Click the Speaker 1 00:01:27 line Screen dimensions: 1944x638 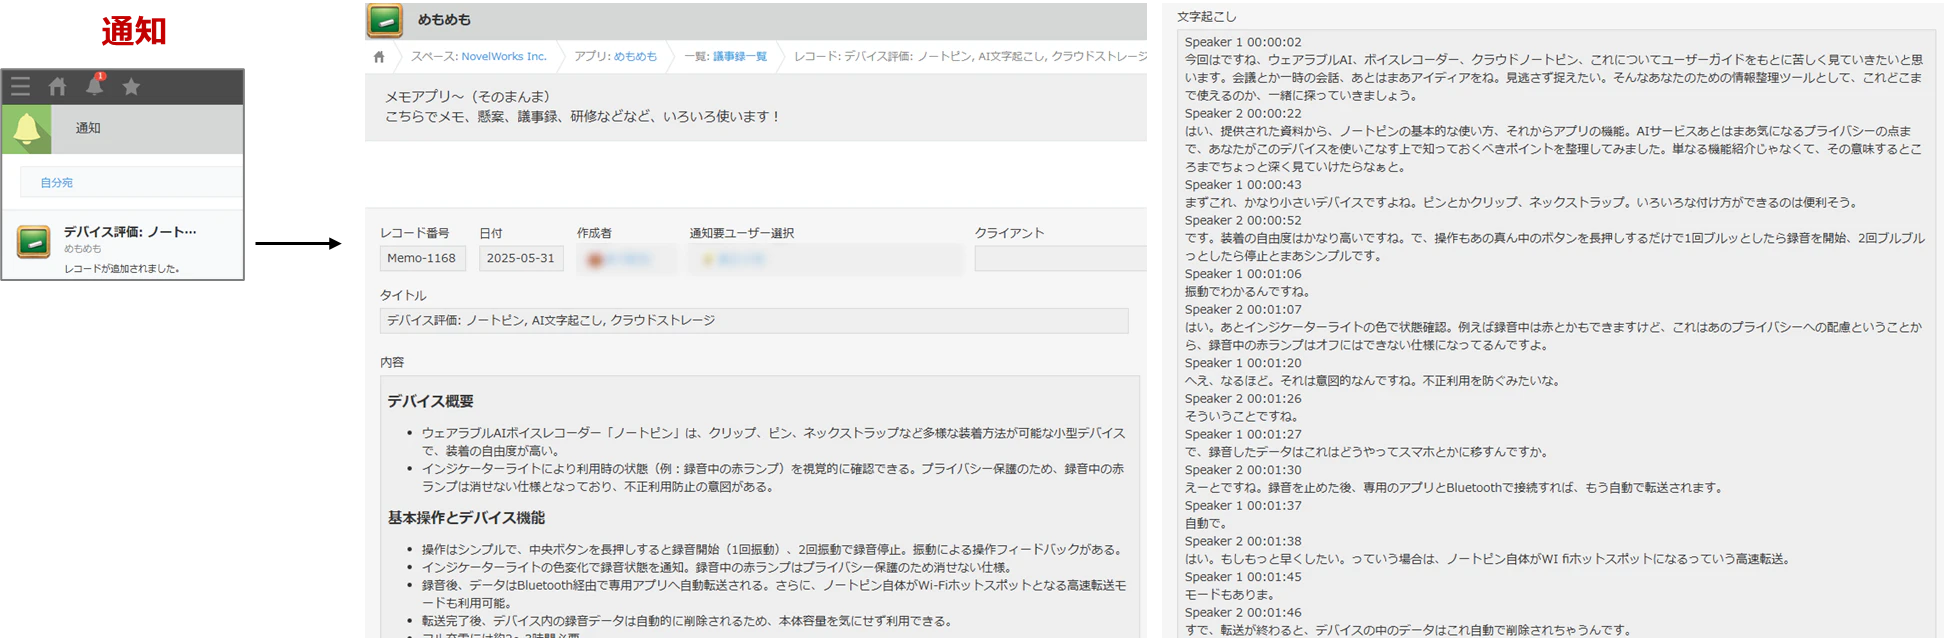click(x=1243, y=435)
